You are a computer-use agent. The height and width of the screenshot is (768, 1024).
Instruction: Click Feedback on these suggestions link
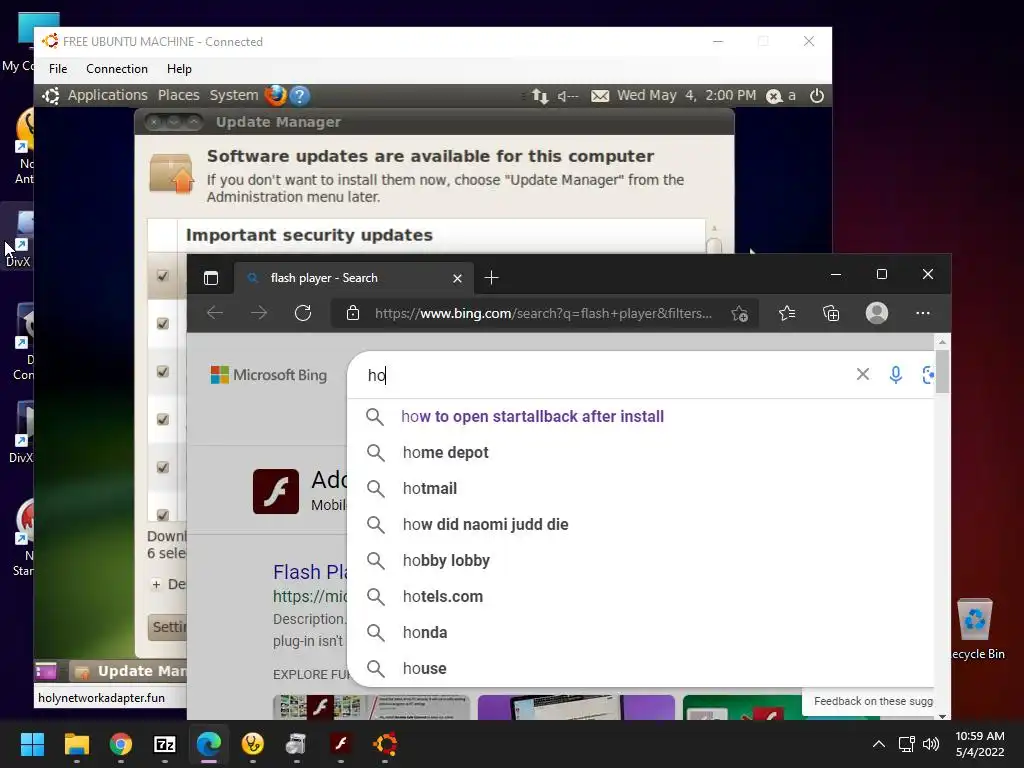[x=873, y=701]
